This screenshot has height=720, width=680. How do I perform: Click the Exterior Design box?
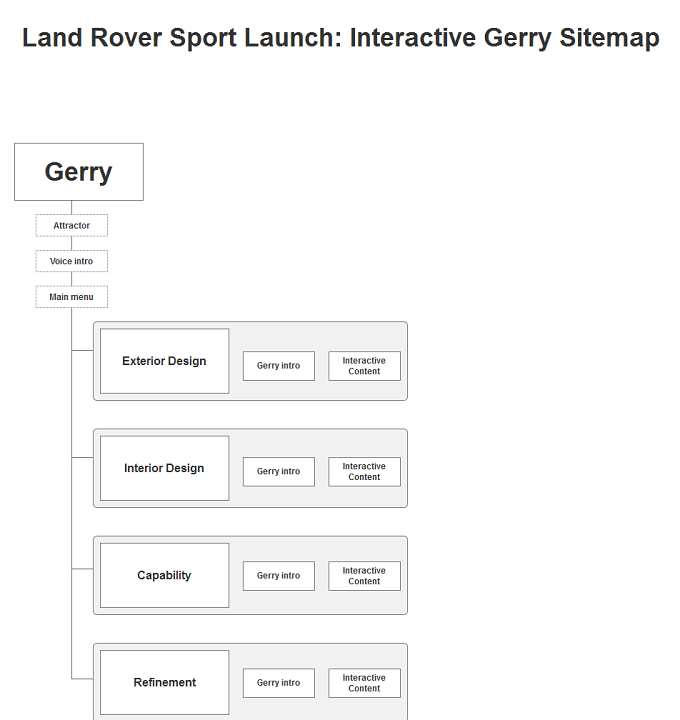click(x=164, y=361)
